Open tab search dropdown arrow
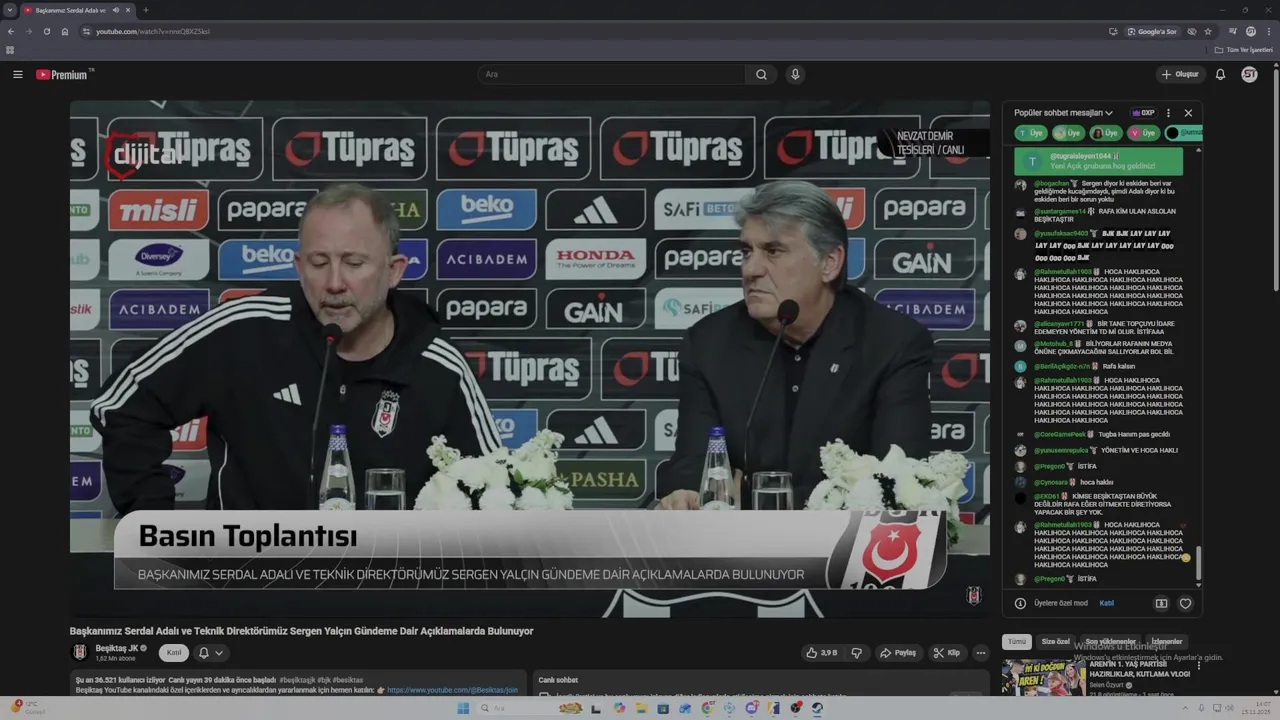The image size is (1280, 720). [x=10, y=10]
